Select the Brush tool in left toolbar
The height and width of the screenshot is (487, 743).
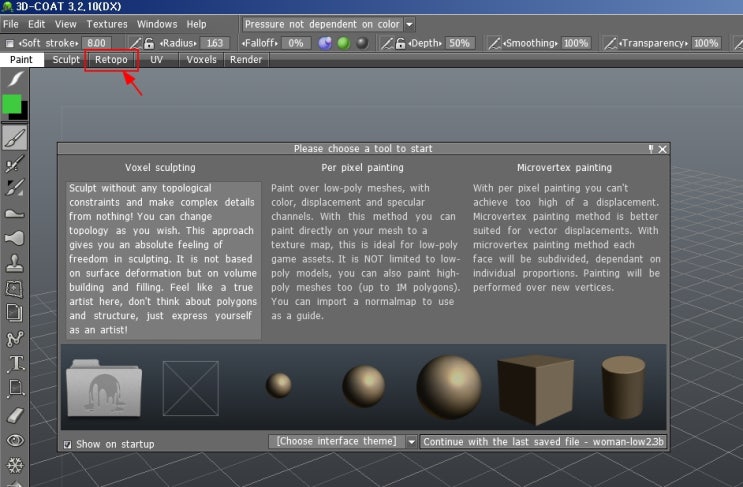15,138
